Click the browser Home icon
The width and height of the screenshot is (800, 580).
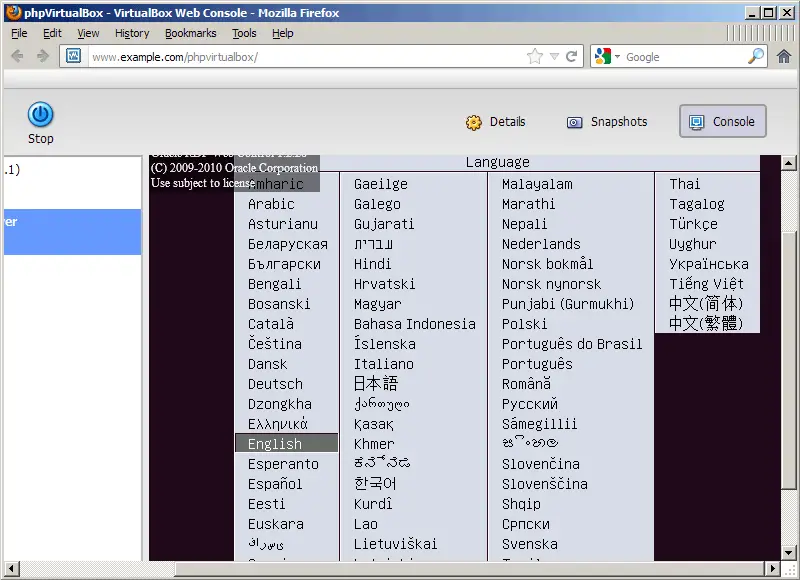pyautogui.click(x=783, y=56)
